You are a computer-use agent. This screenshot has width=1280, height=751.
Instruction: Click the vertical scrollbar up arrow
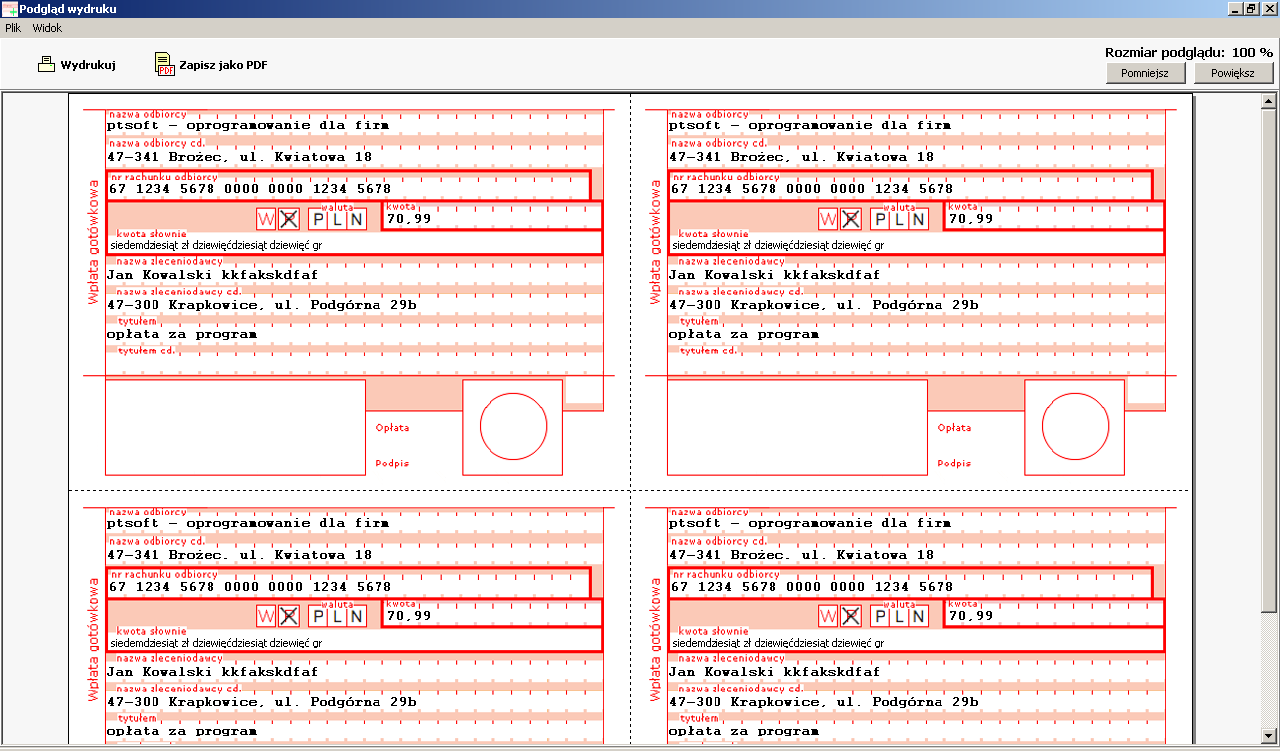[x=1269, y=101]
